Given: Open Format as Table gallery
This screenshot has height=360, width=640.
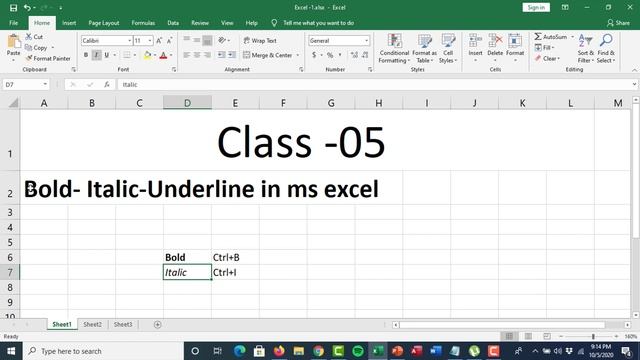Looking at the screenshot, I should pyautogui.click(x=424, y=49).
